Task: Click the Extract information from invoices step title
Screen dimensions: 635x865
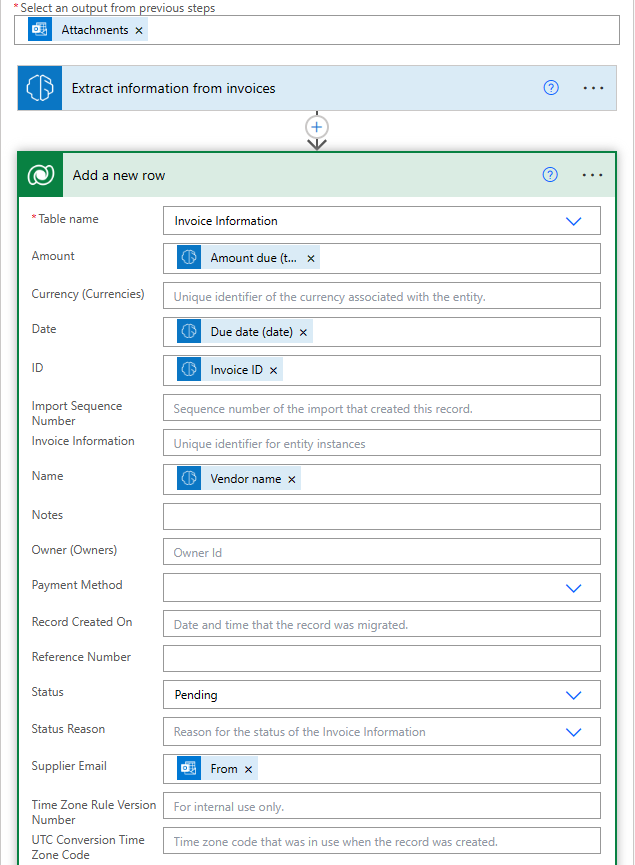Action: [x=173, y=88]
